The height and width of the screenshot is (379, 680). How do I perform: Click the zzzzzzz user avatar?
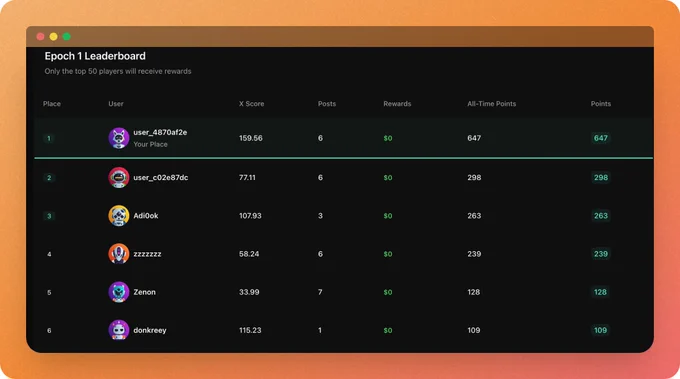click(118, 254)
